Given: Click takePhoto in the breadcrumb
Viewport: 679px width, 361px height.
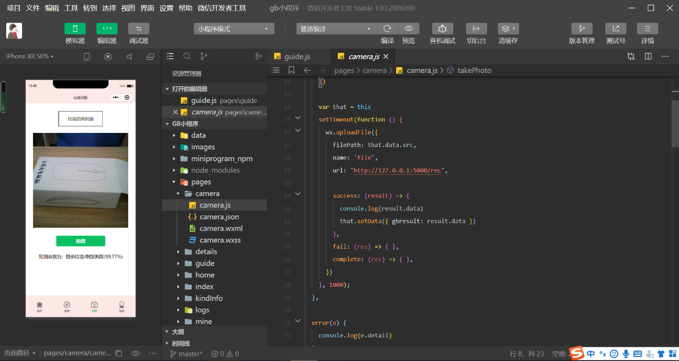Looking at the screenshot, I should click(474, 70).
